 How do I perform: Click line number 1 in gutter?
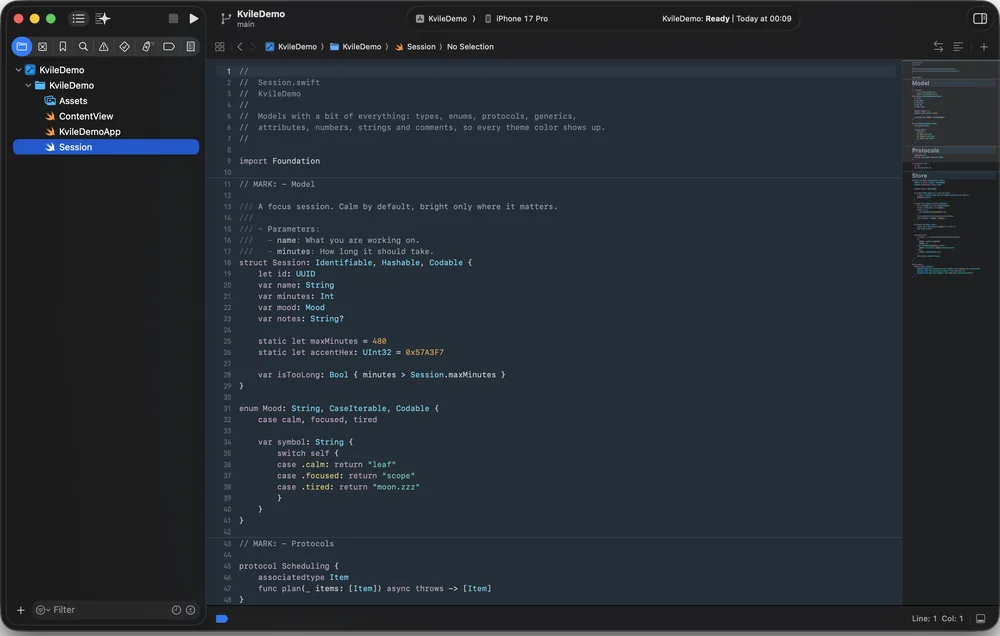pyautogui.click(x=229, y=71)
